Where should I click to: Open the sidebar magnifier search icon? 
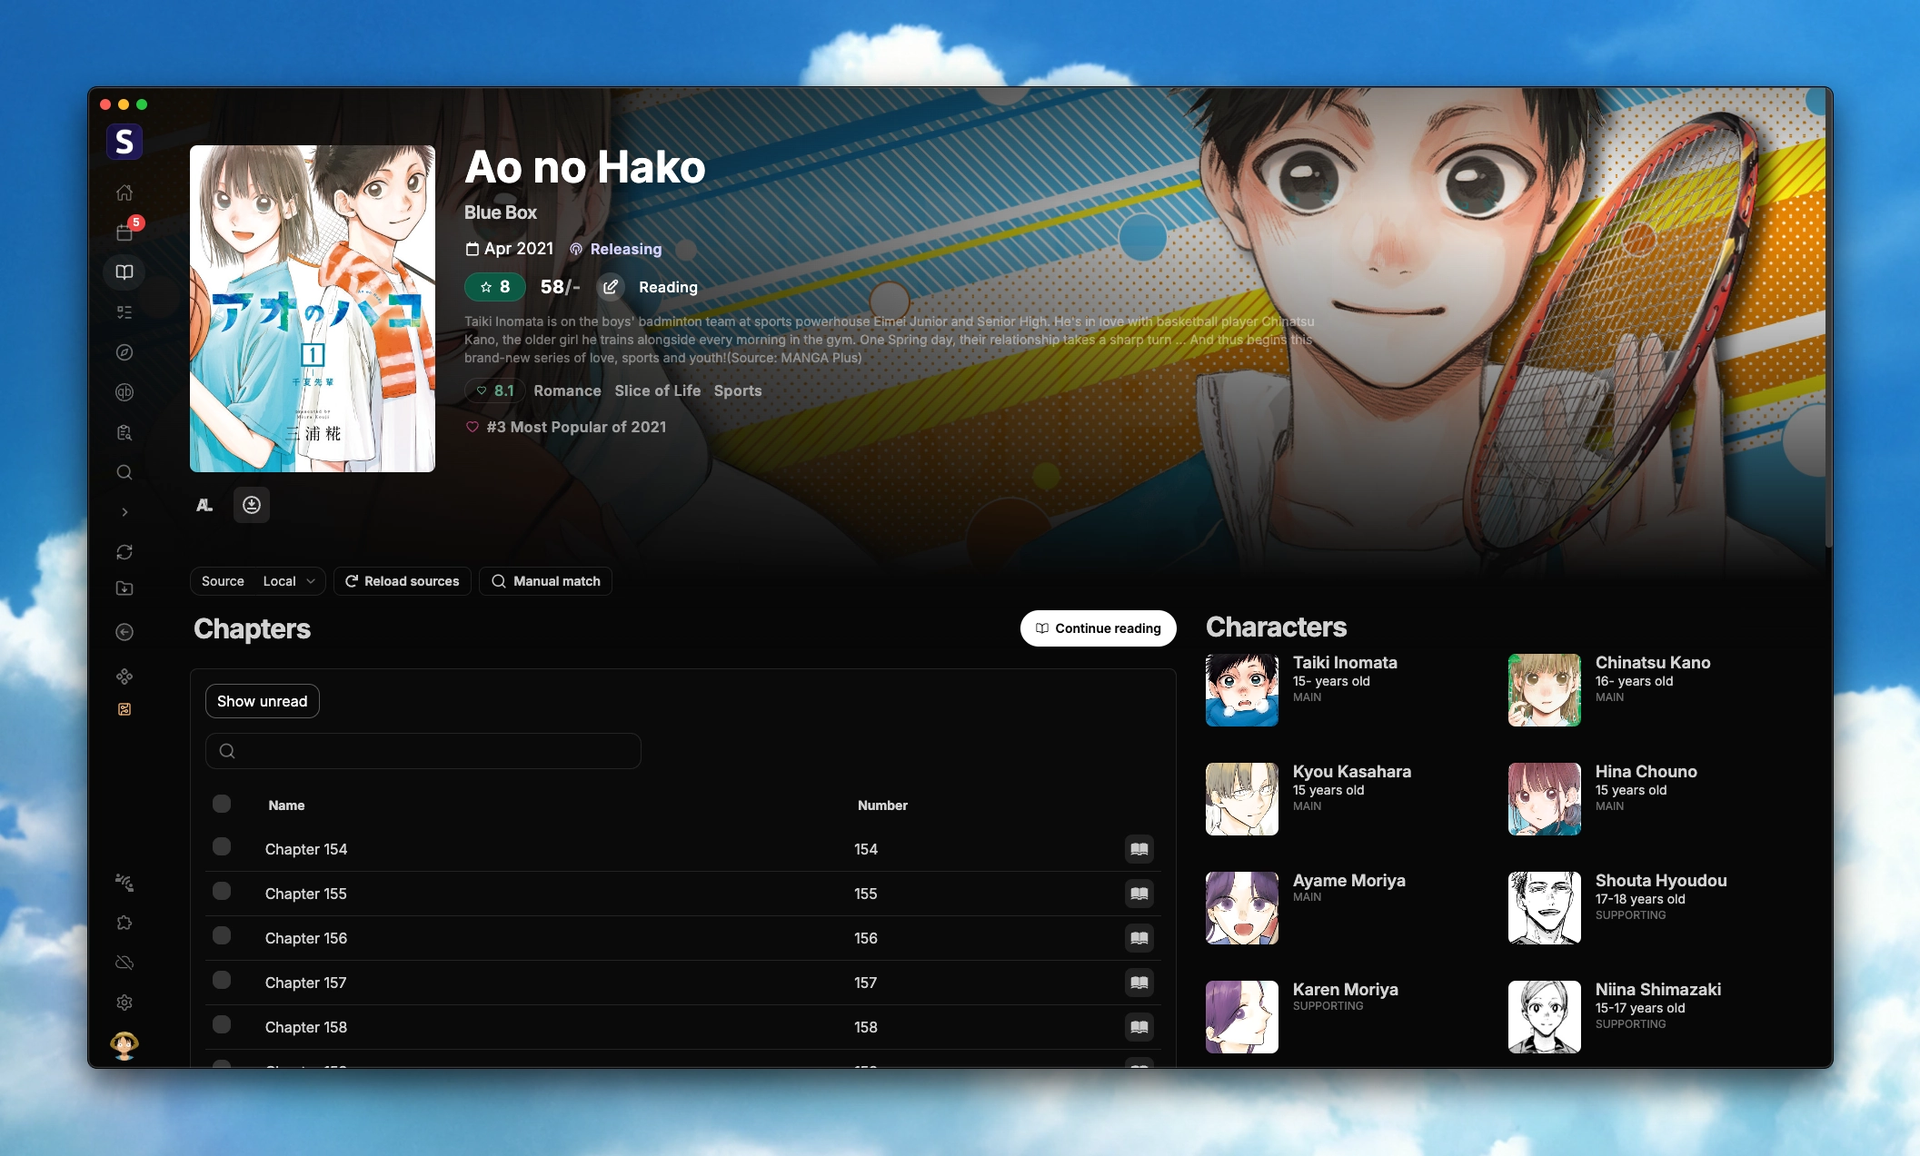(124, 472)
